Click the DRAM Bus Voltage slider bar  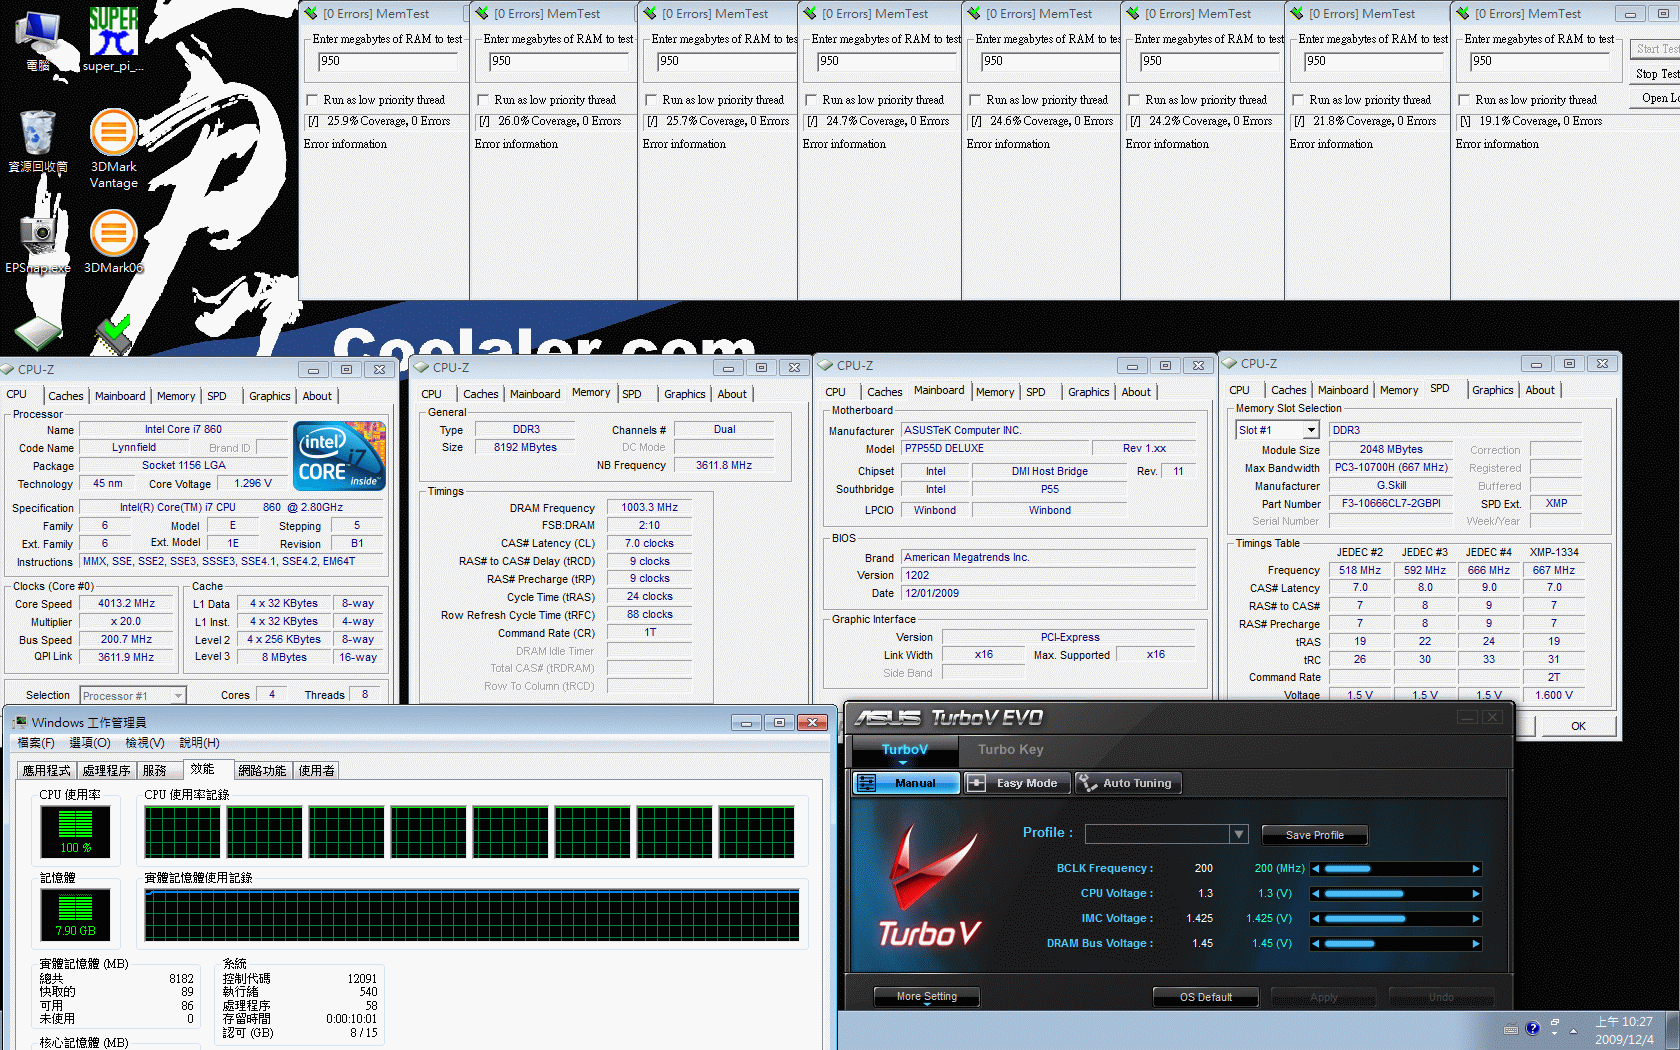click(1396, 944)
